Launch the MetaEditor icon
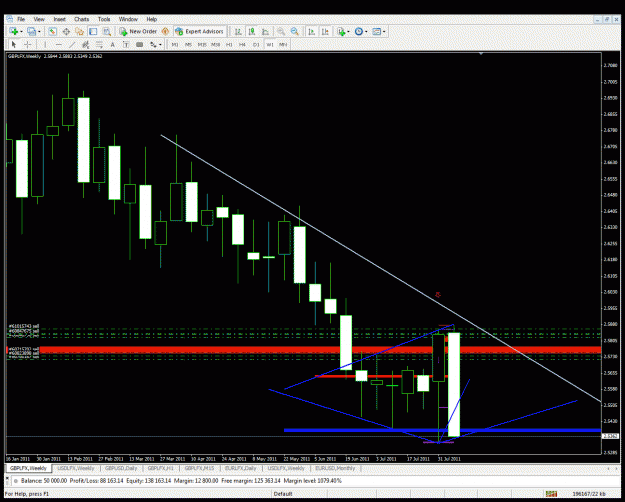This screenshot has width=625, height=502. pos(165,31)
